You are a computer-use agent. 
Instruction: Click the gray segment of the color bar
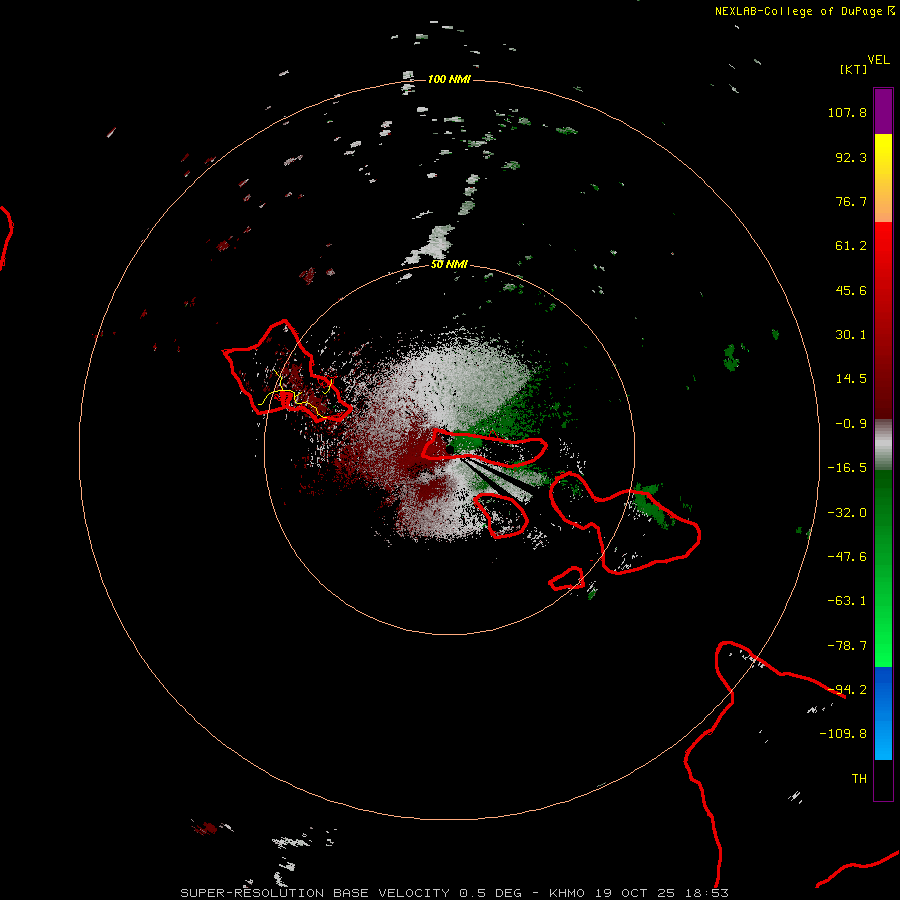(883, 444)
